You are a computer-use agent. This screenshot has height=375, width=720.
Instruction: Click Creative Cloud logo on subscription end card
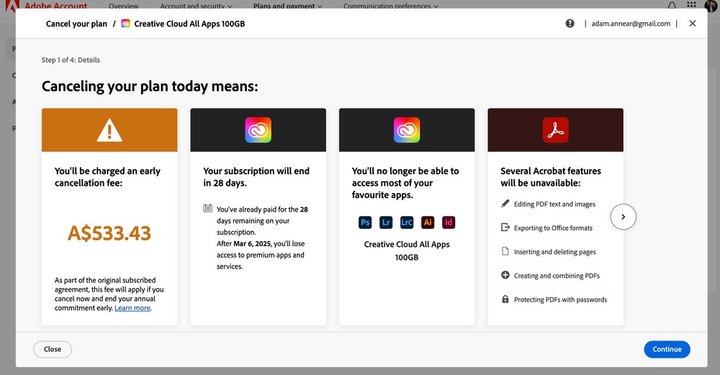[x=258, y=130]
